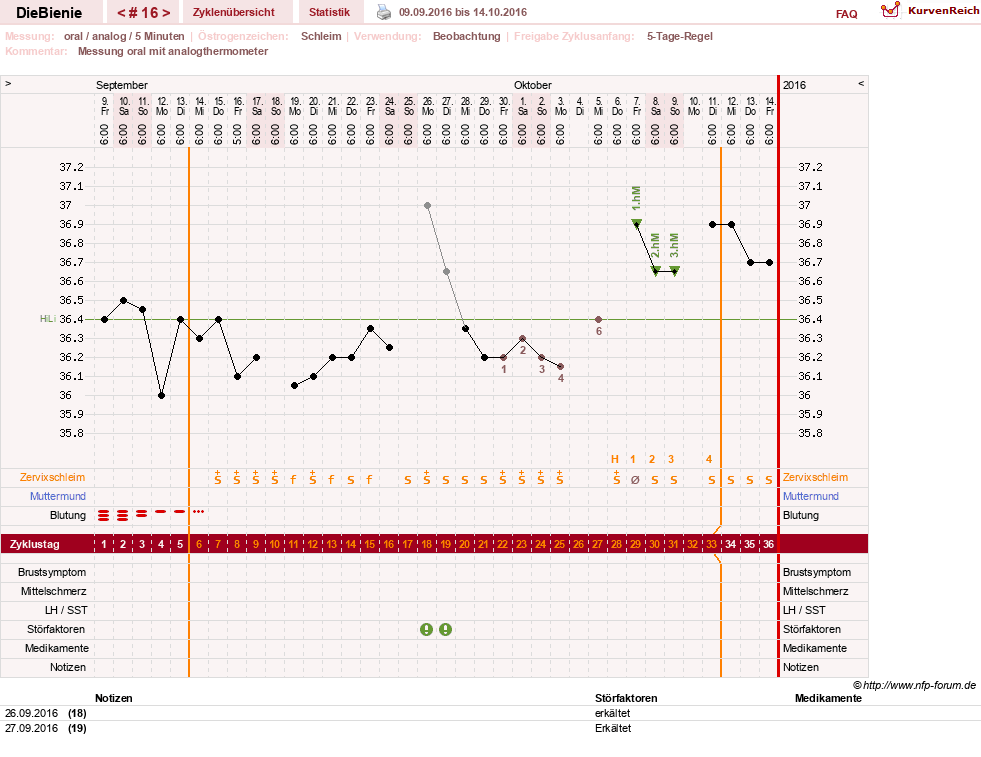981x757 pixels.
Task: Go to next cycle with right arrow
Action: [166, 13]
